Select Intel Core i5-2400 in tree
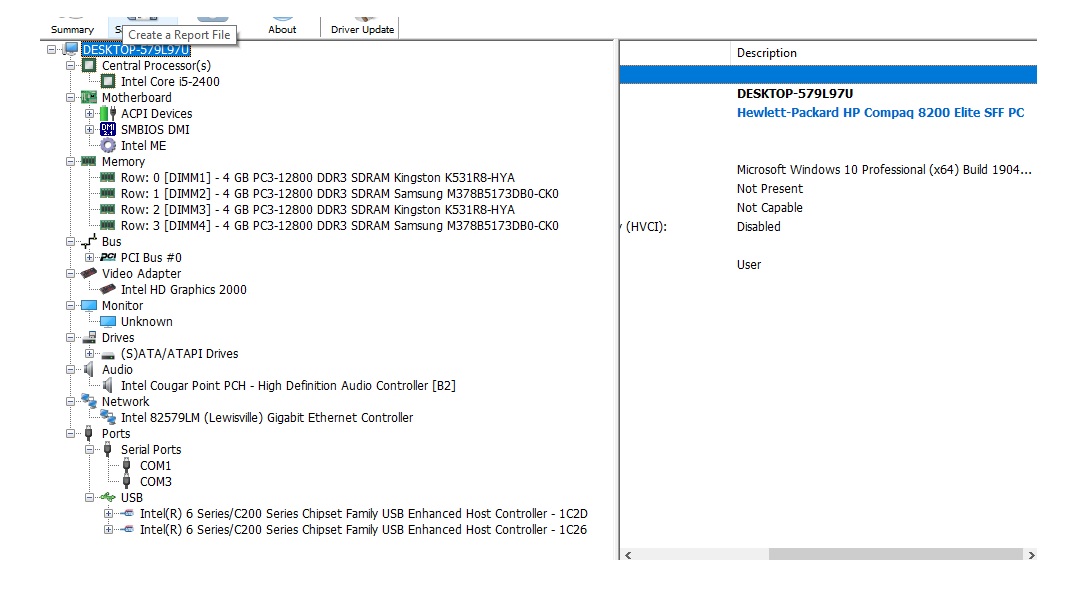Viewport: 1088px width, 615px height. click(170, 82)
